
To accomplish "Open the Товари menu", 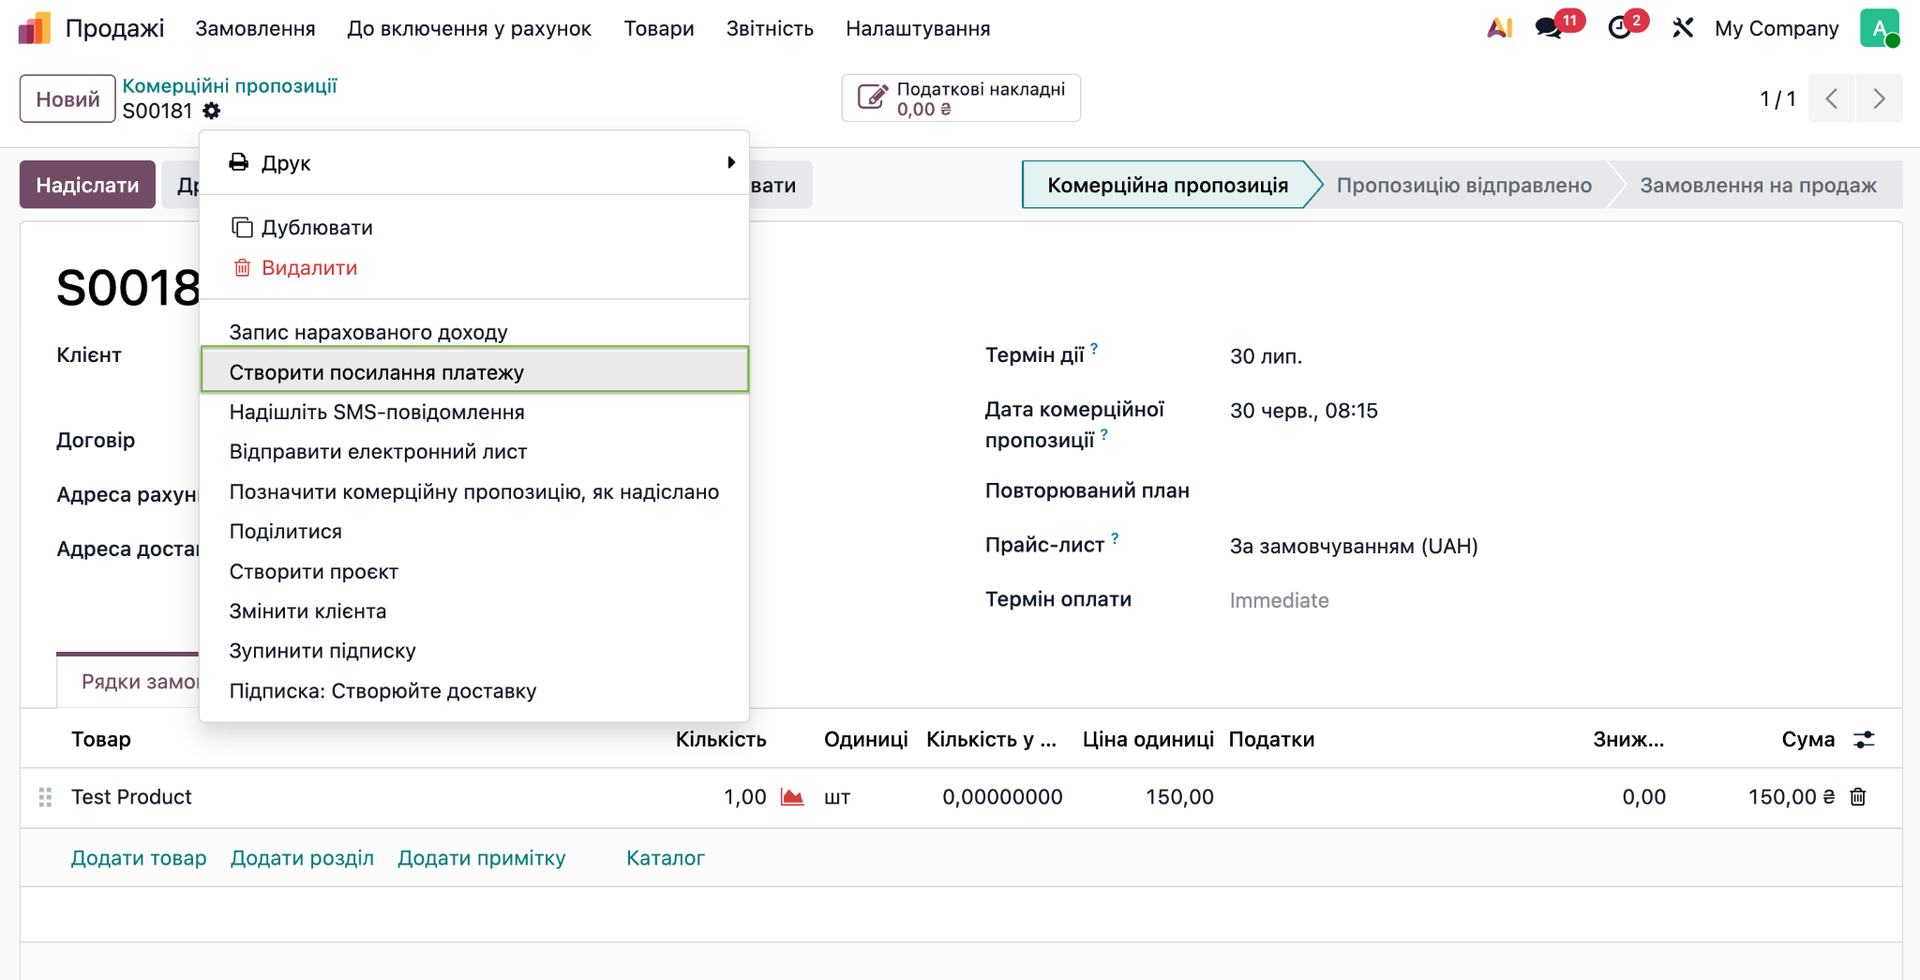I will click(x=659, y=29).
